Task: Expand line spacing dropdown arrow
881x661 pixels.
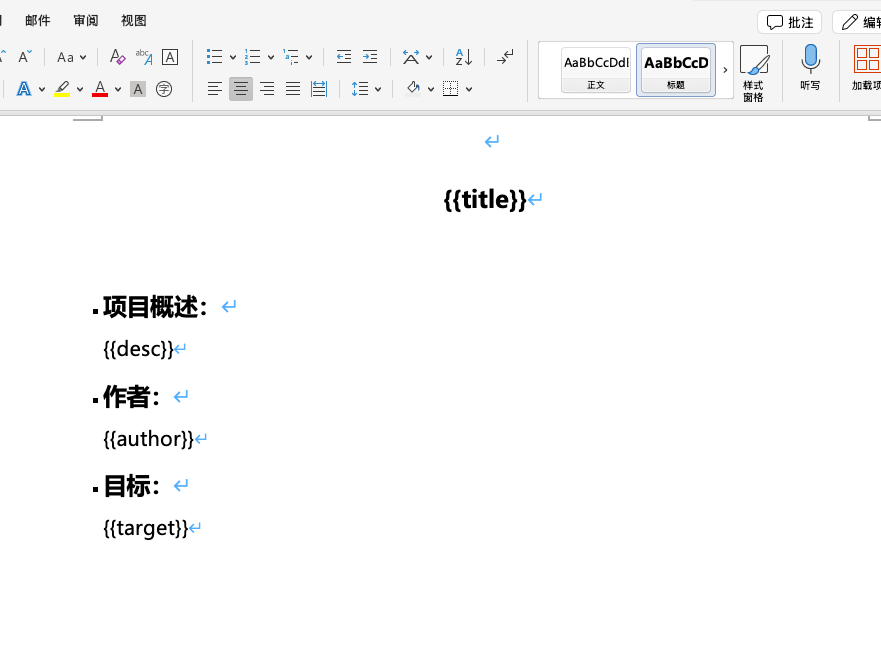Action: tap(378, 89)
